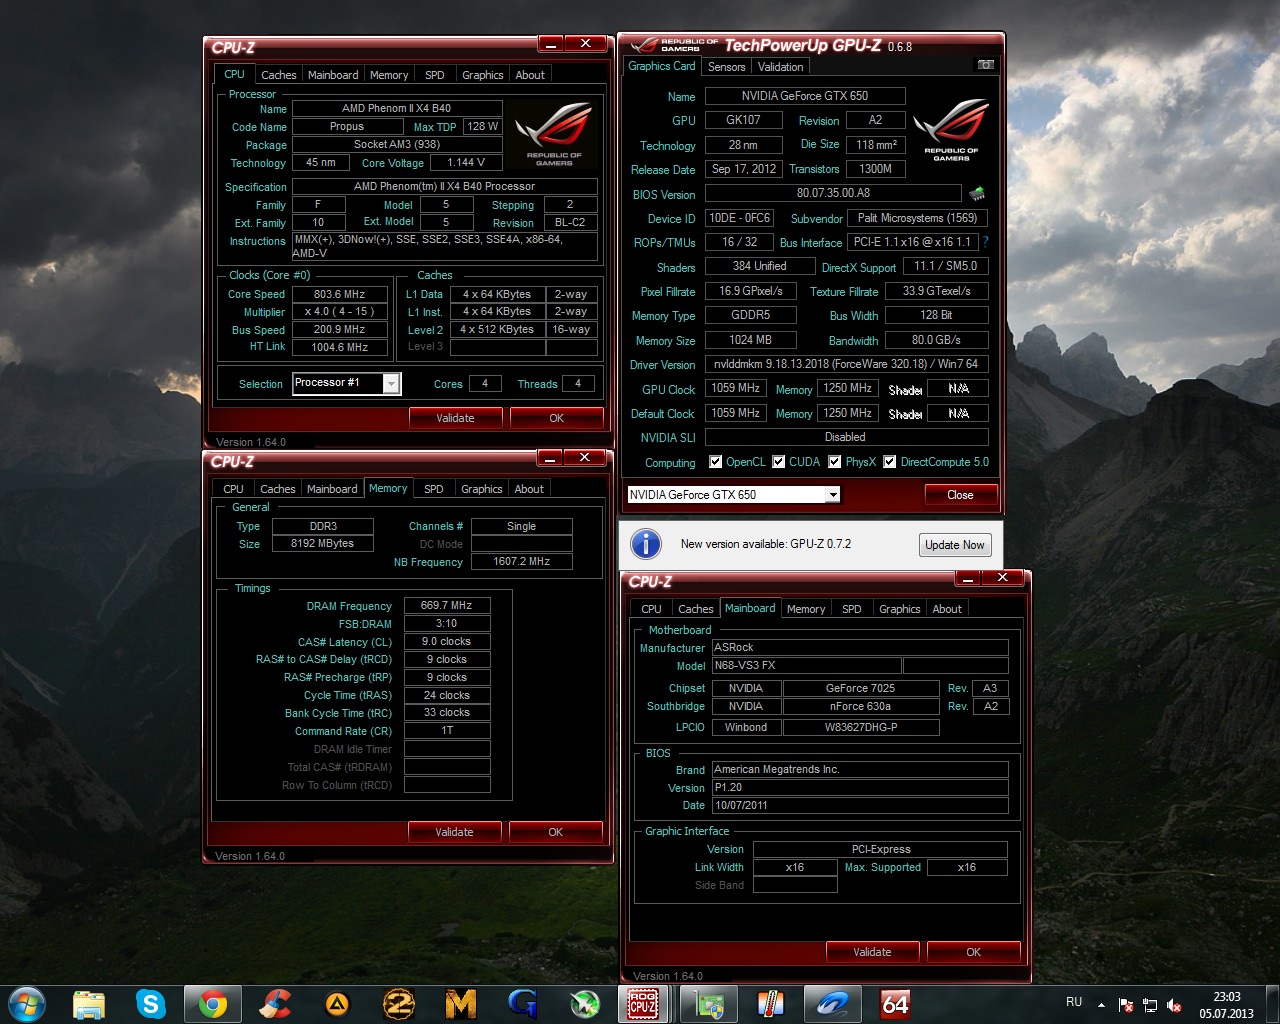Click the ROG CPU-Z taskbar icon
The width and height of the screenshot is (1280, 1024).
click(x=642, y=1003)
